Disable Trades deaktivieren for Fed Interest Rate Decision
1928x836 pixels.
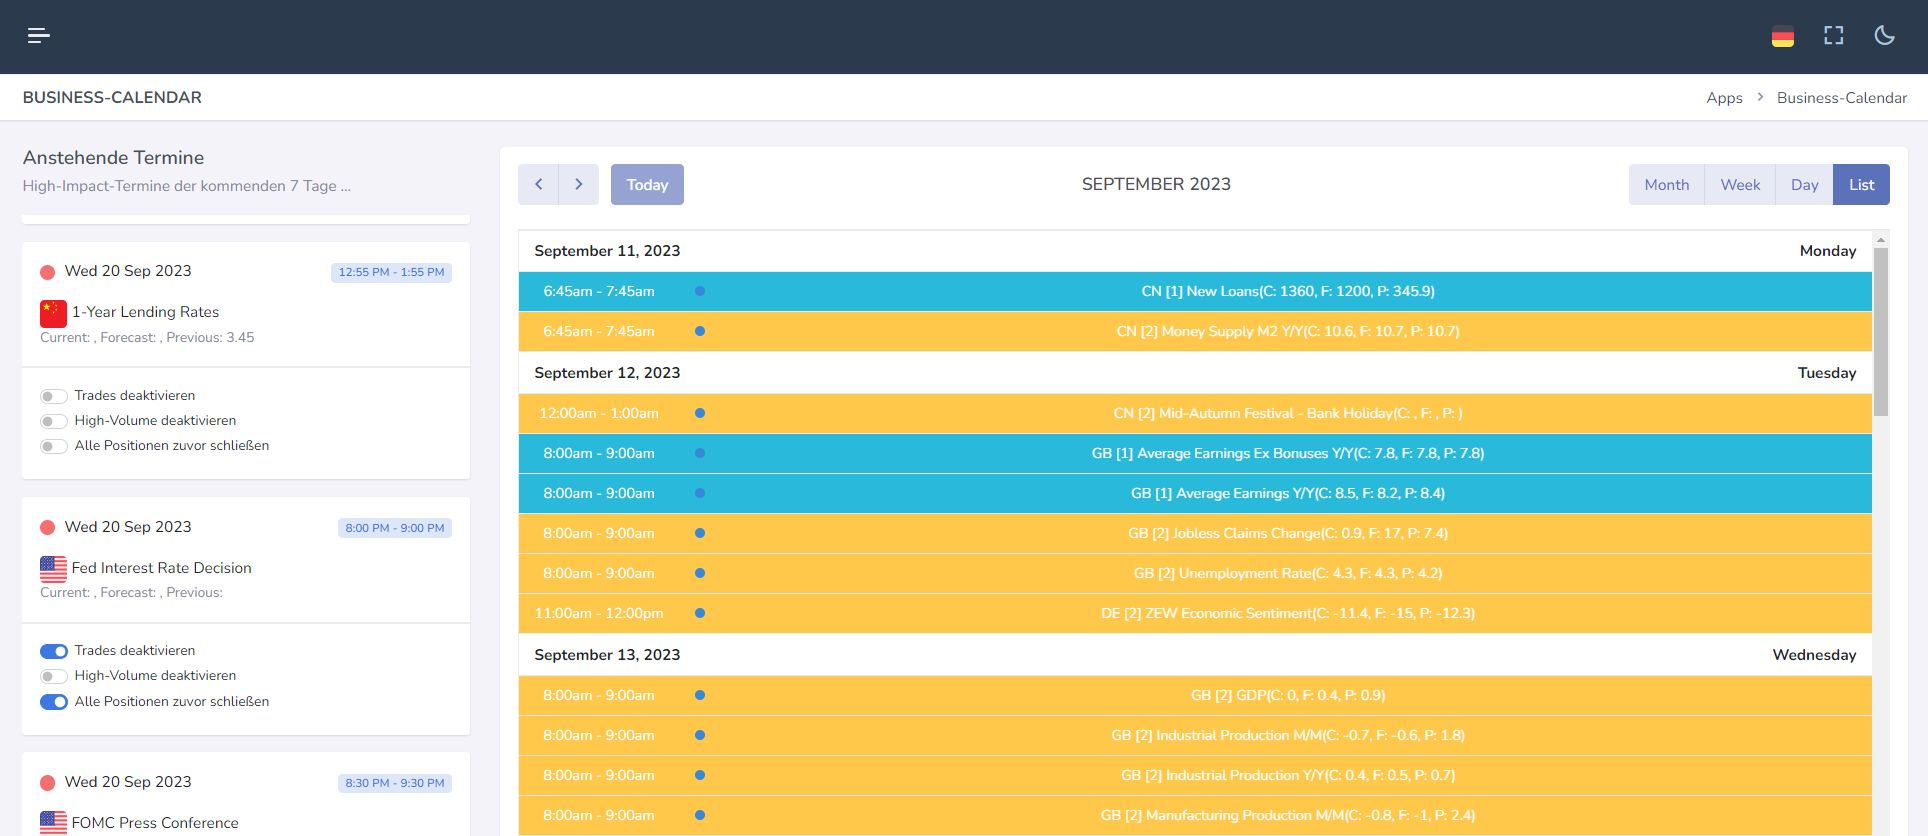pos(54,651)
